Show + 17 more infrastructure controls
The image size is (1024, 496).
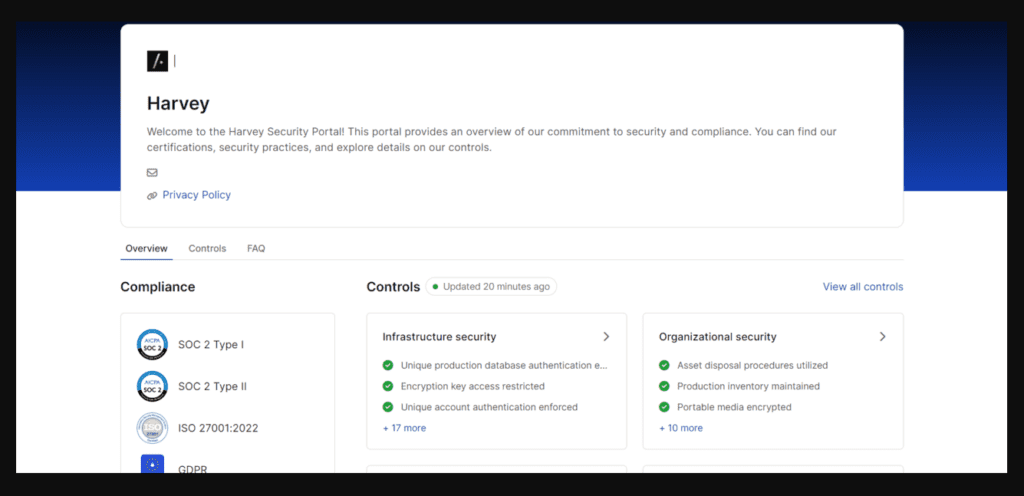tap(404, 428)
